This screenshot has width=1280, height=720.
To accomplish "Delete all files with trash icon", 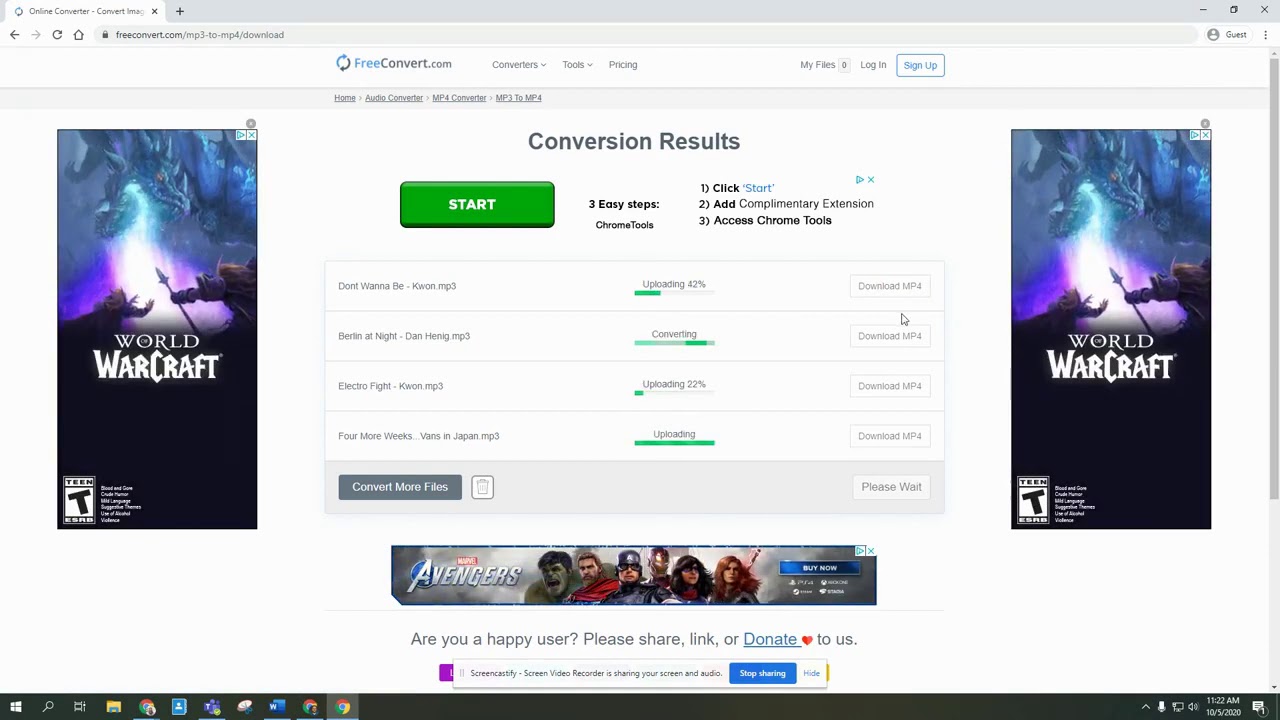I will pos(482,487).
